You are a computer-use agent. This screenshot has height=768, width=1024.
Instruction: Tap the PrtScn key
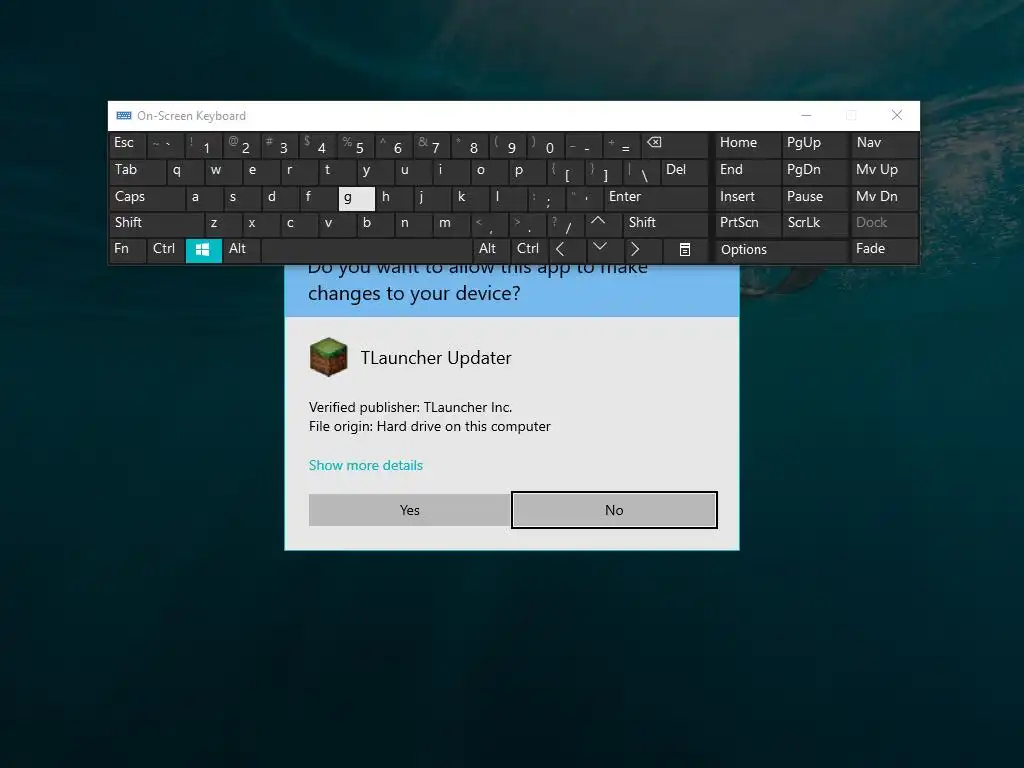click(748, 223)
